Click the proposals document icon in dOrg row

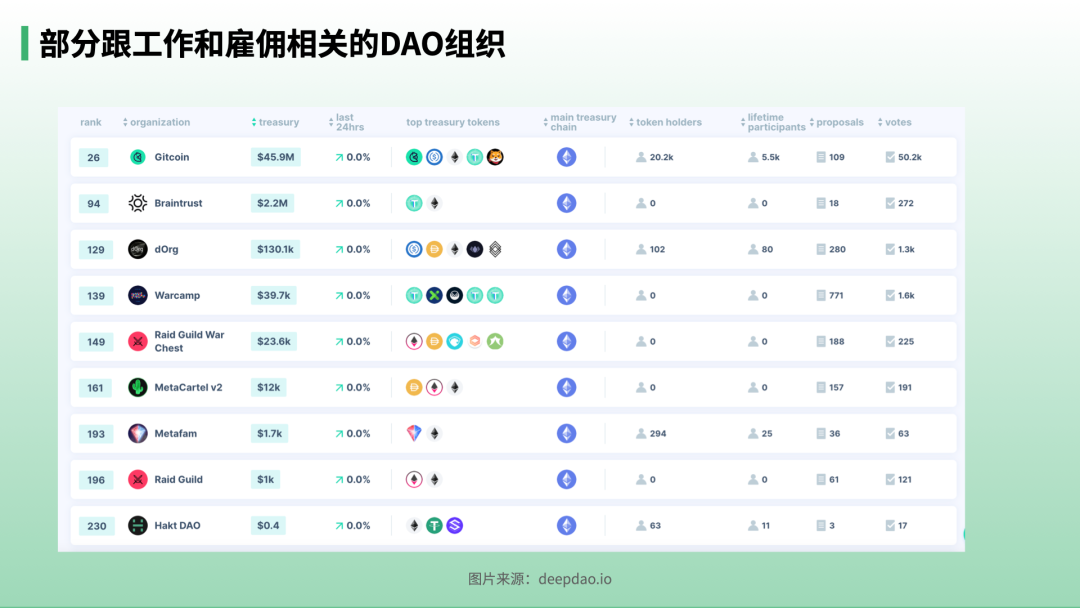click(821, 249)
